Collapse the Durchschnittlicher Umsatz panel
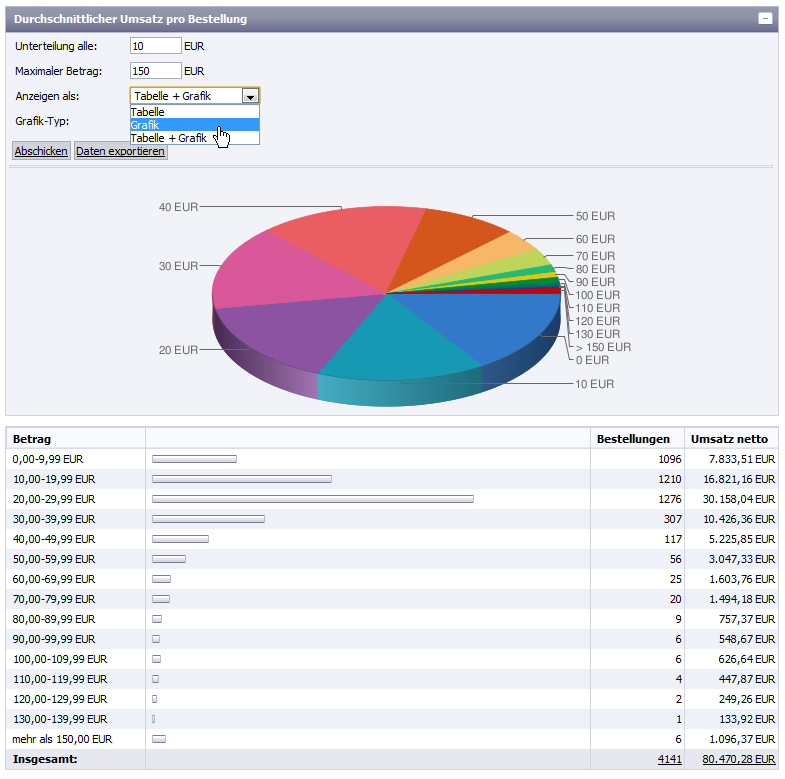This screenshot has height=779, width=785. coord(764,19)
